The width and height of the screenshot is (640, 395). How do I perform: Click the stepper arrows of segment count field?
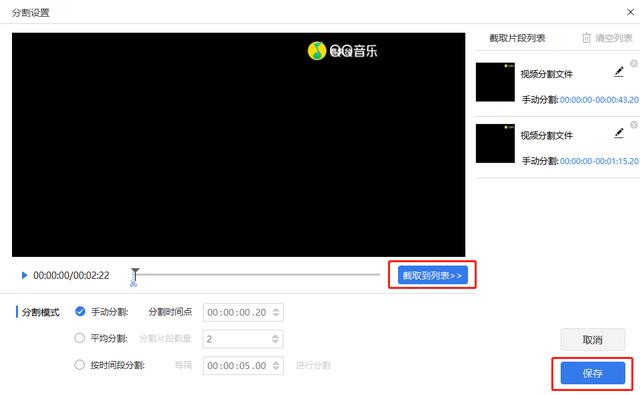coord(275,339)
